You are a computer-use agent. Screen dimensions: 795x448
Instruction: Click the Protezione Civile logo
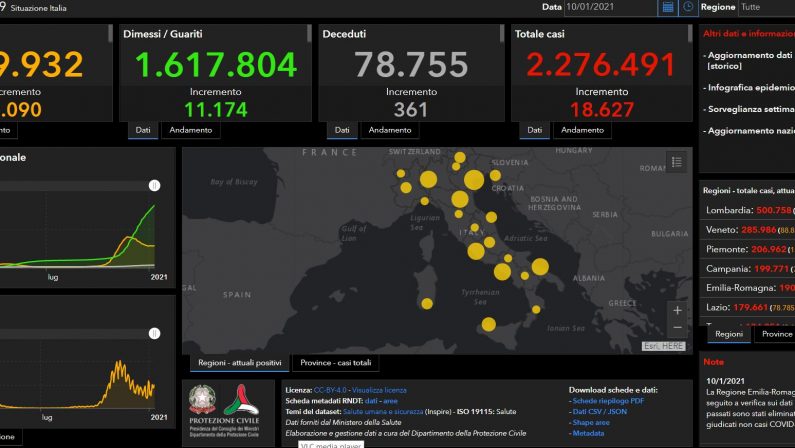[224, 411]
